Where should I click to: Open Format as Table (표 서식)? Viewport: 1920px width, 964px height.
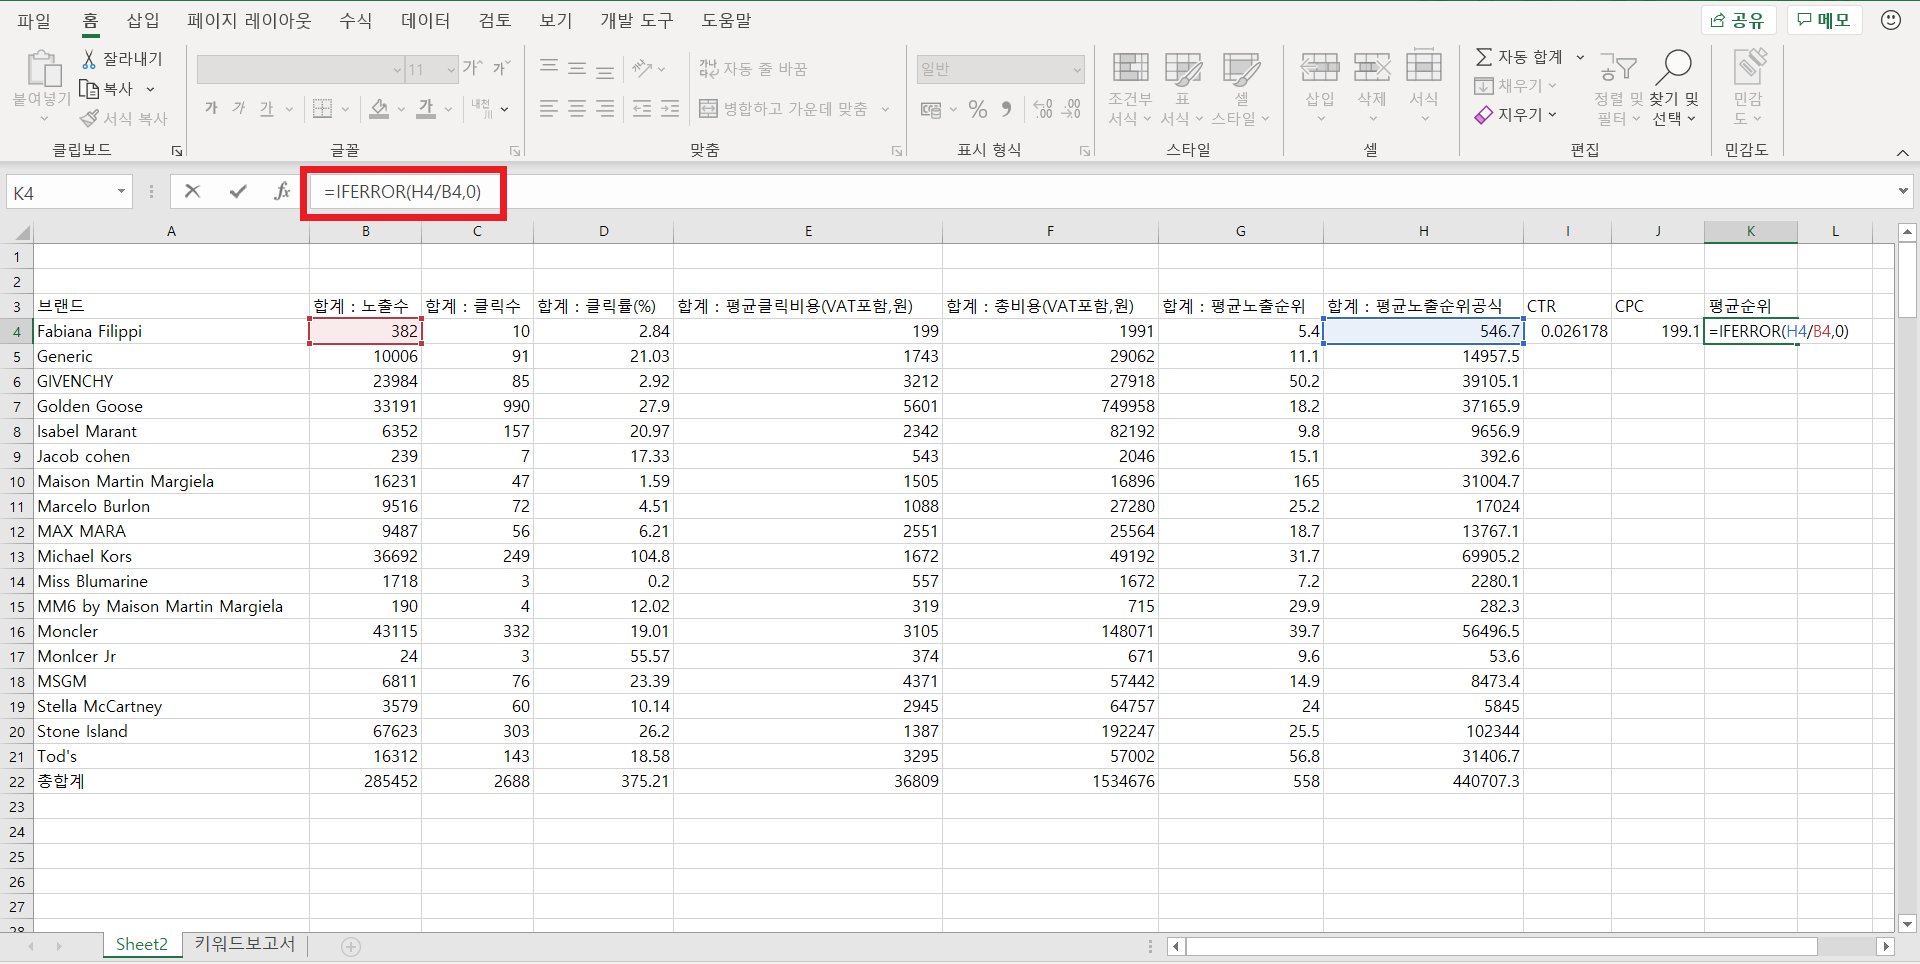(1182, 89)
